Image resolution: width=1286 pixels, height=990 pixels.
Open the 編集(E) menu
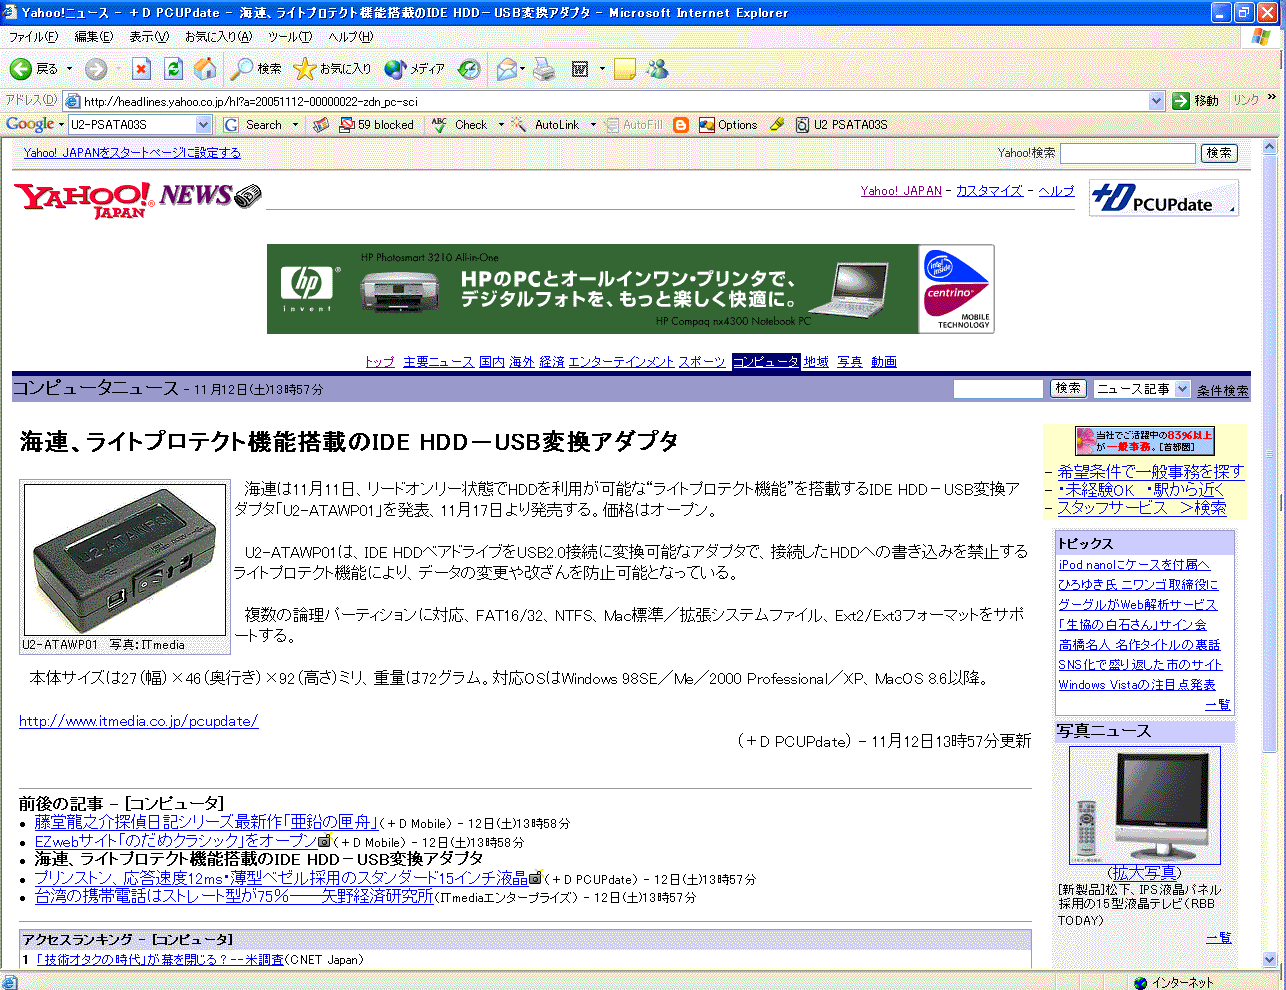pos(94,37)
